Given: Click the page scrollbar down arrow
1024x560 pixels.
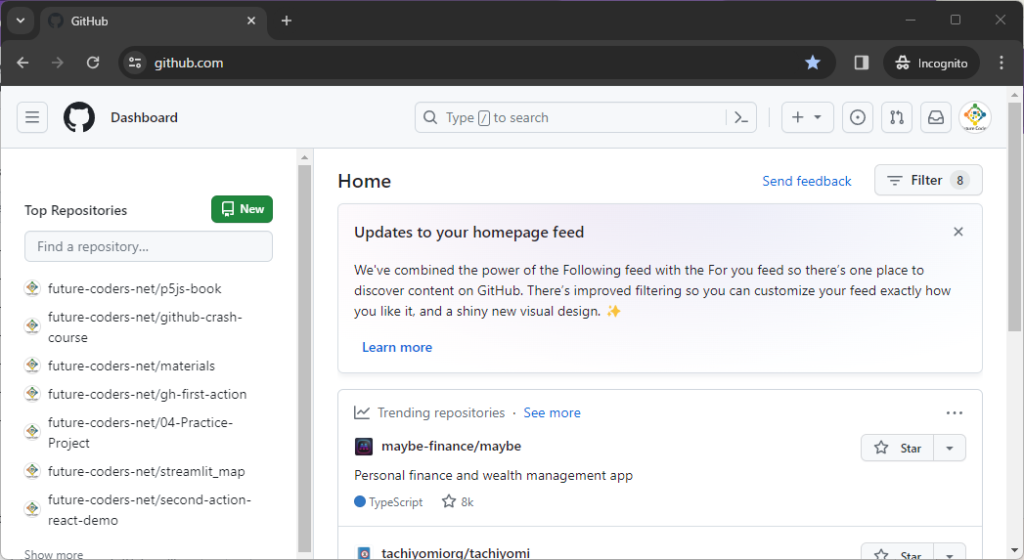Looking at the screenshot, I should [1014, 551].
